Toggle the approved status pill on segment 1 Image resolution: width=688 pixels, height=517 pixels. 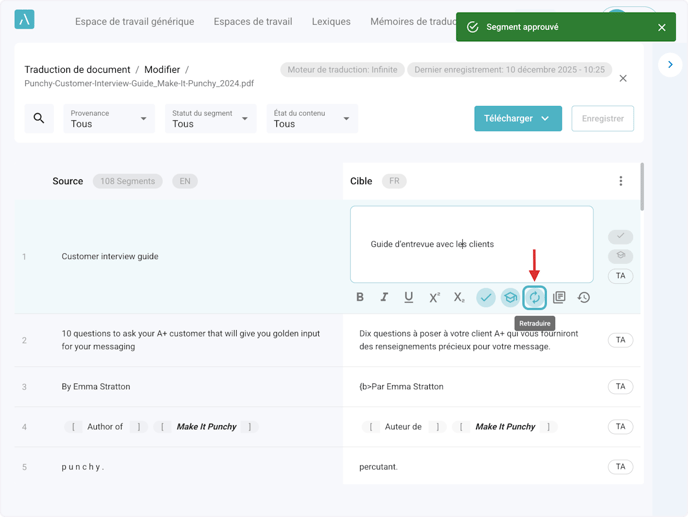(x=620, y=236)
